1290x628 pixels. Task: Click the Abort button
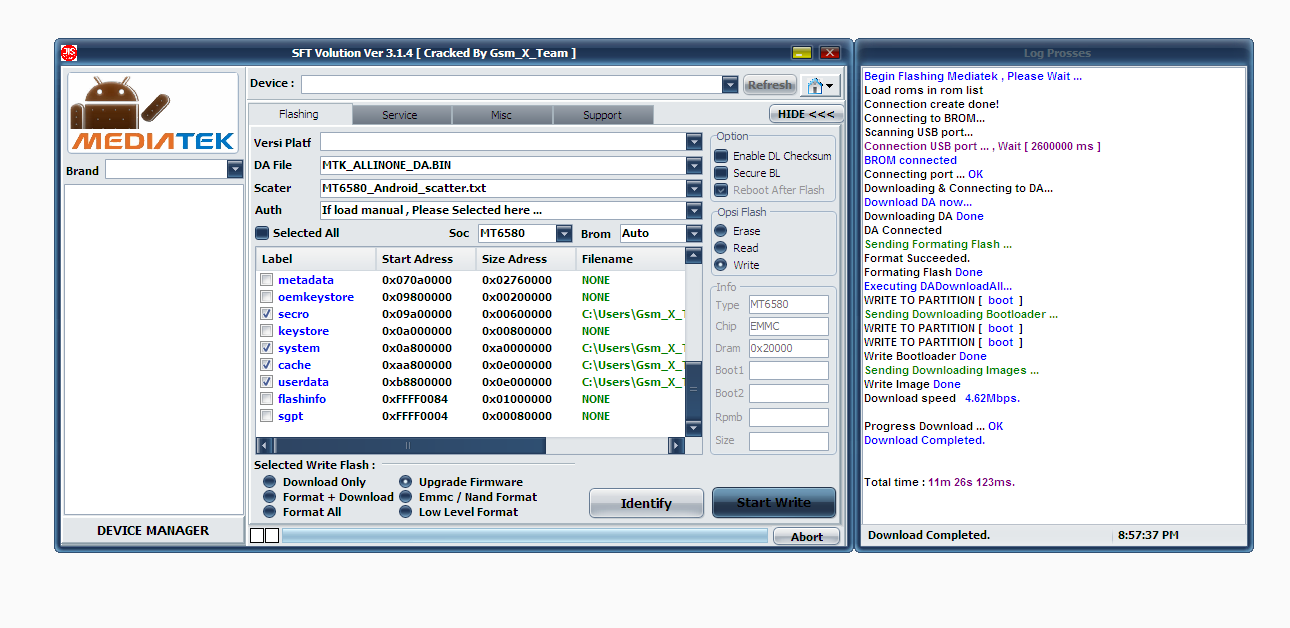[807, 537]
